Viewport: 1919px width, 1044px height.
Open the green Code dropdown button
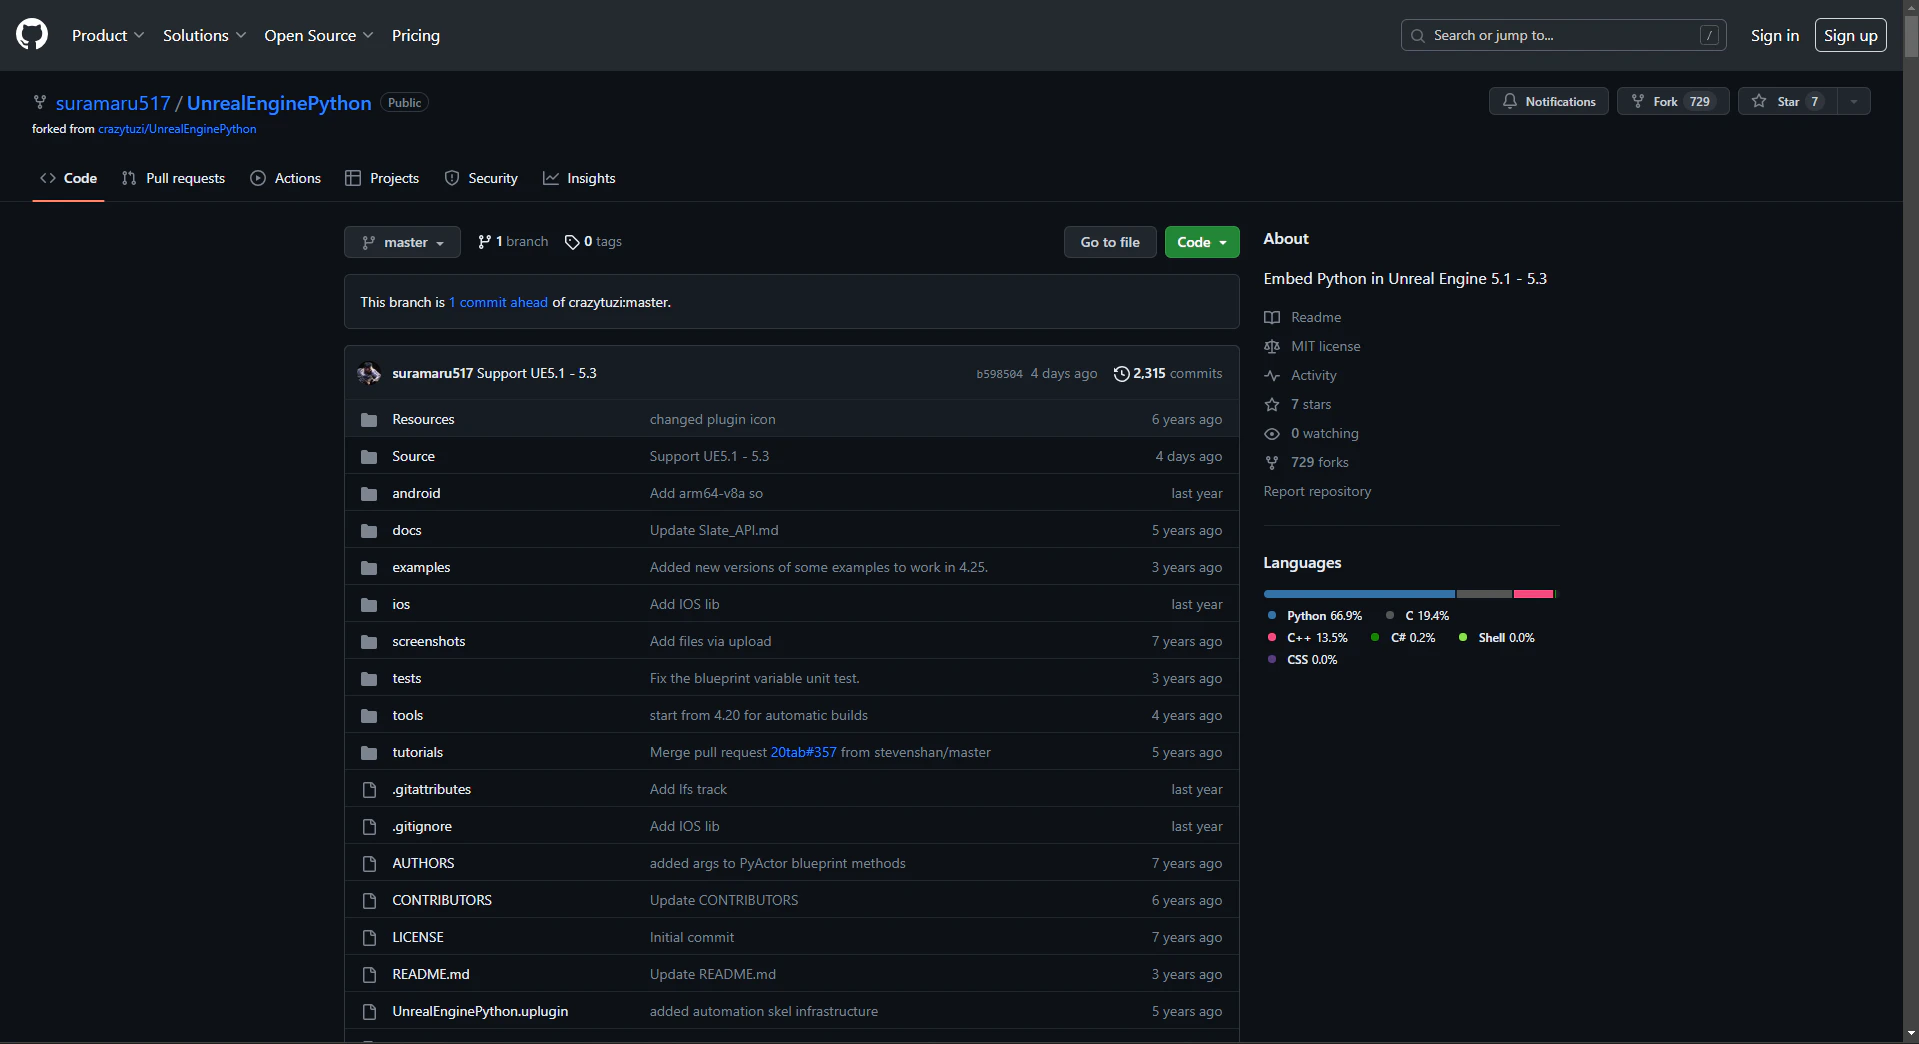click(x=1202, y=242)
